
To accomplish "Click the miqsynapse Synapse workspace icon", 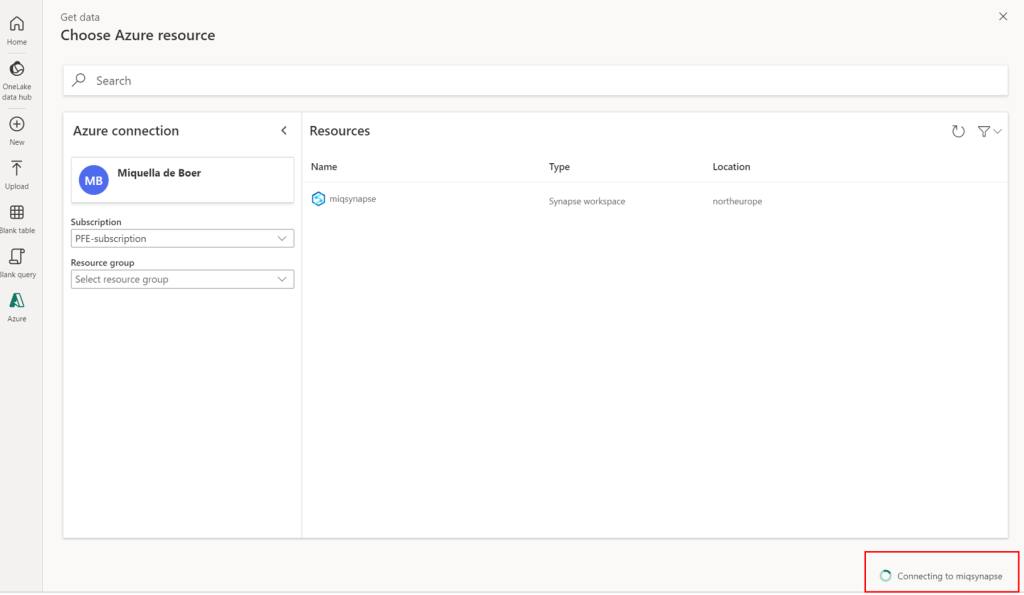I will pyautogui.click(x=318, y=199).
